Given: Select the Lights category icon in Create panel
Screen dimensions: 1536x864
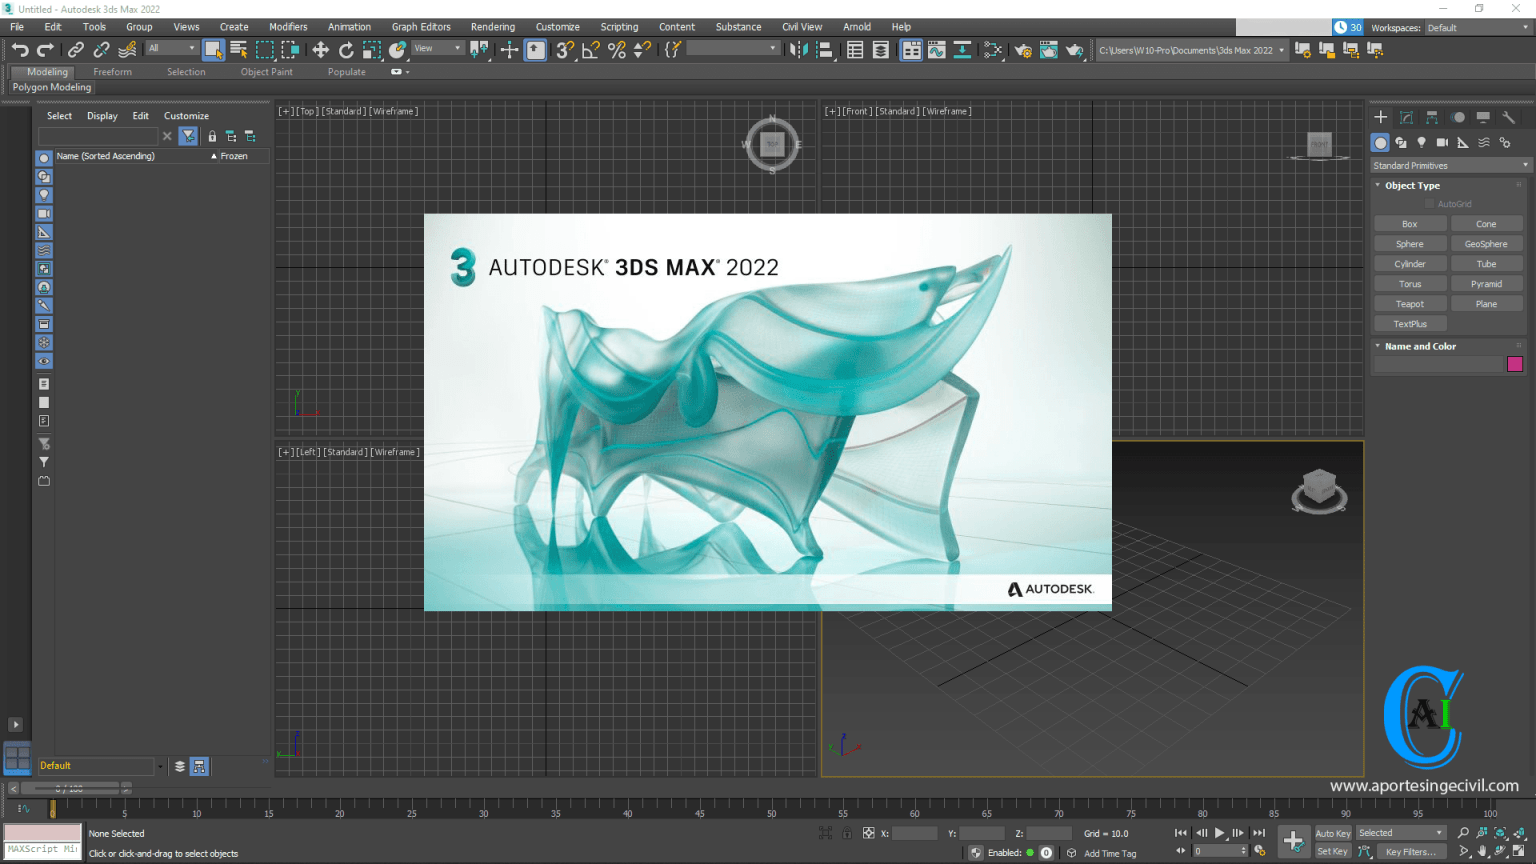Looking at the screenshot, I should [x=1421, y=143].
